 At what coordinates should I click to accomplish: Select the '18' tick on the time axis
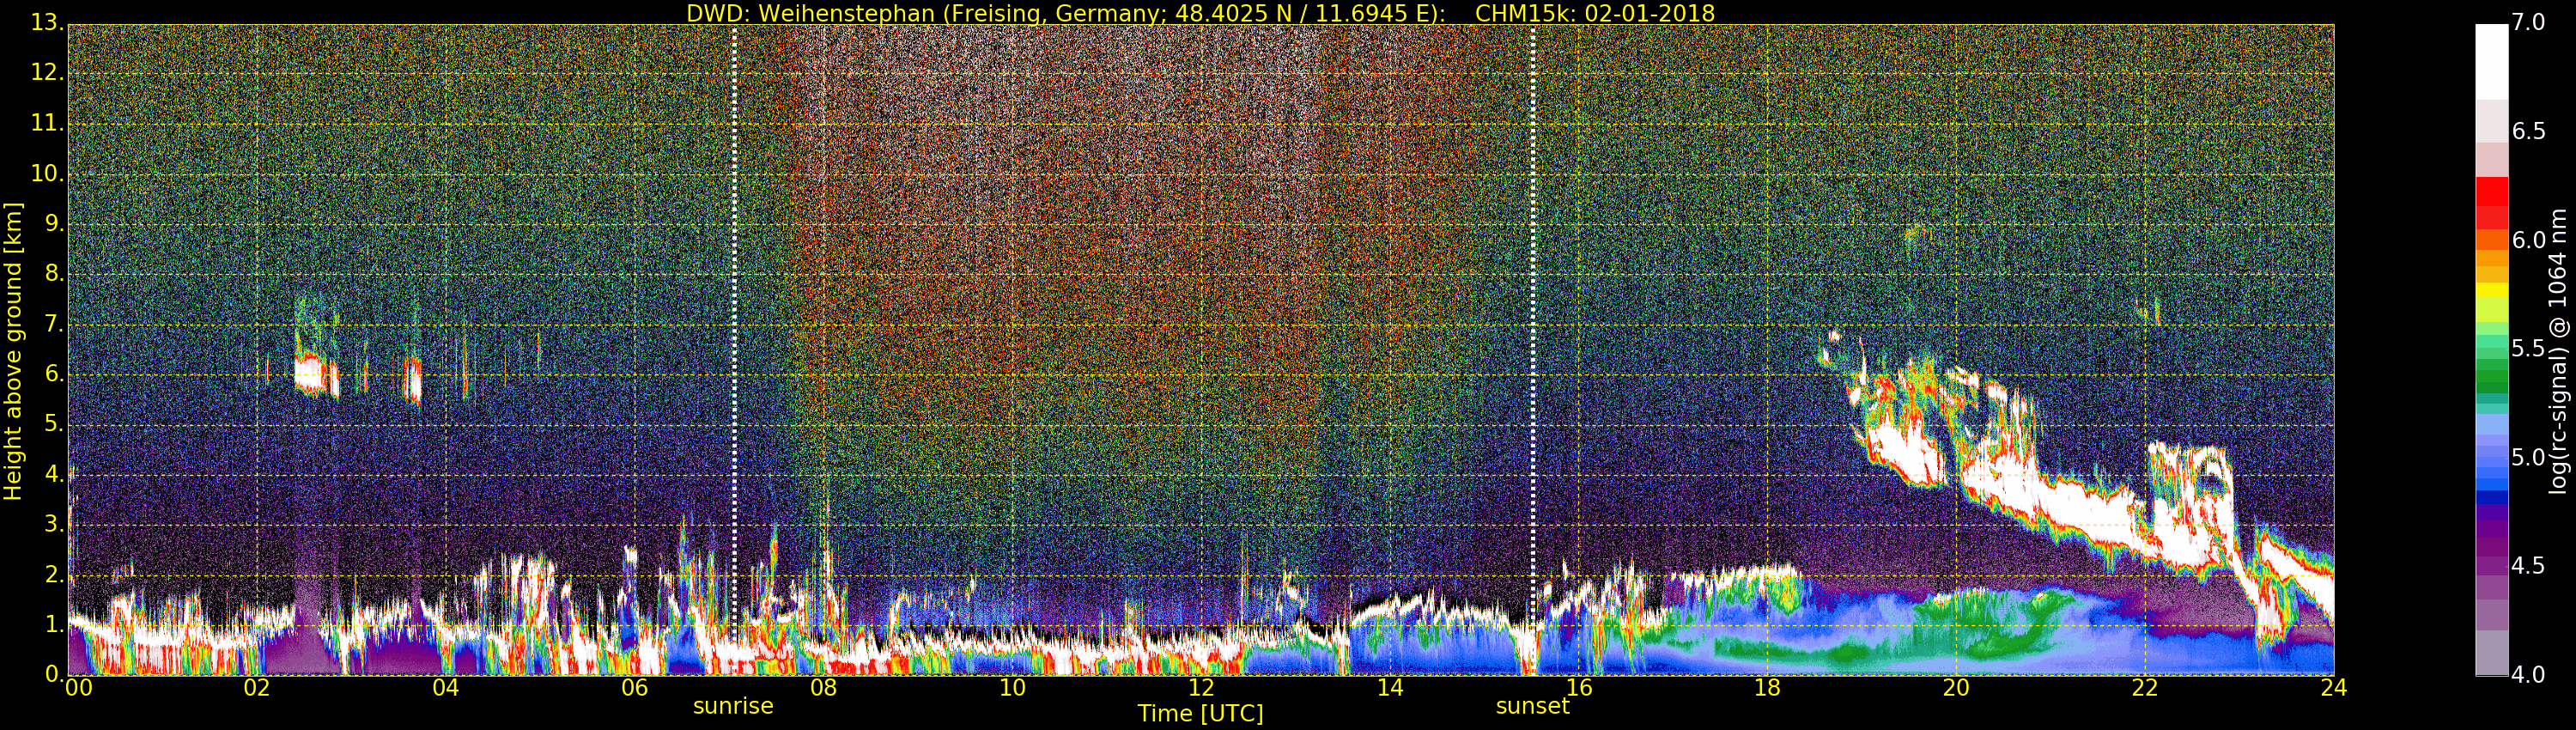tap(1767, 688)
